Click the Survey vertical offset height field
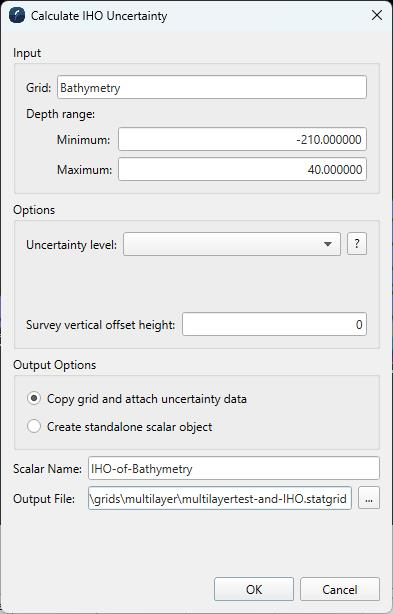The width and height of the screenshot is (393, 614). (274, 324)
